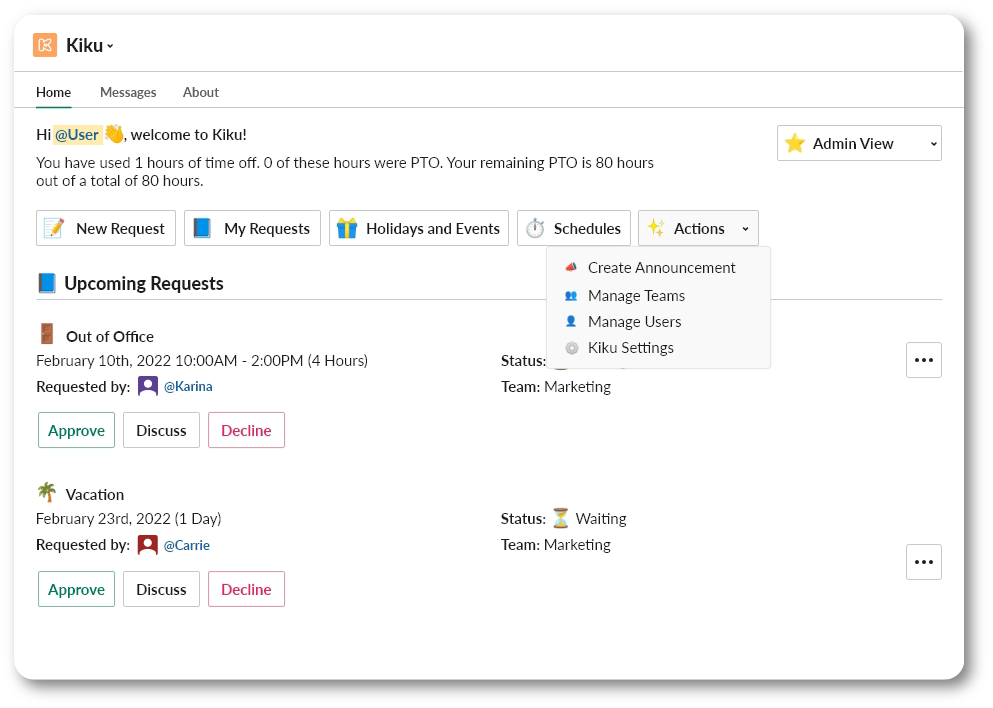Approve Karina's Out of Office request

click(76, 430)
